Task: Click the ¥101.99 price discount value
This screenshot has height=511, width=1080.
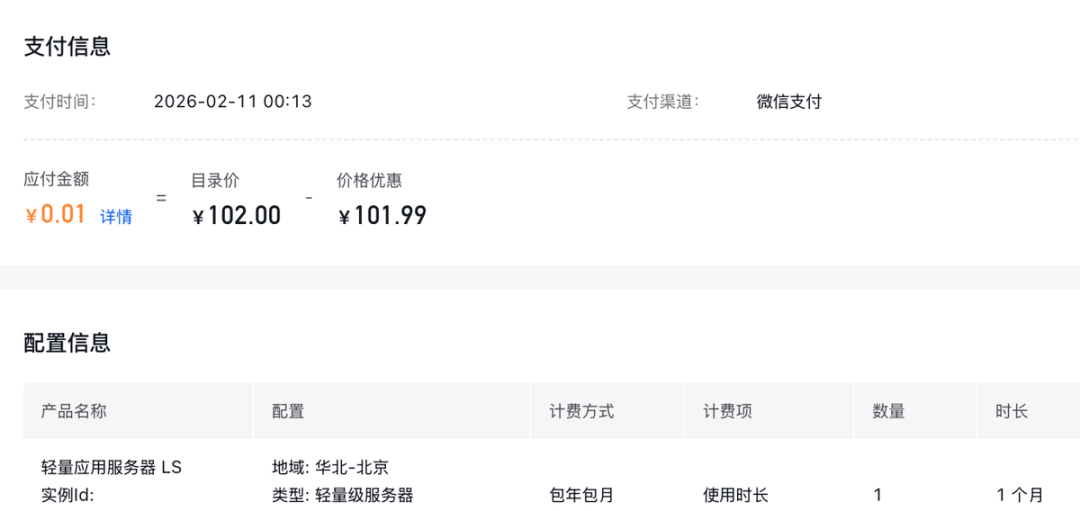Action: point(382,215)
